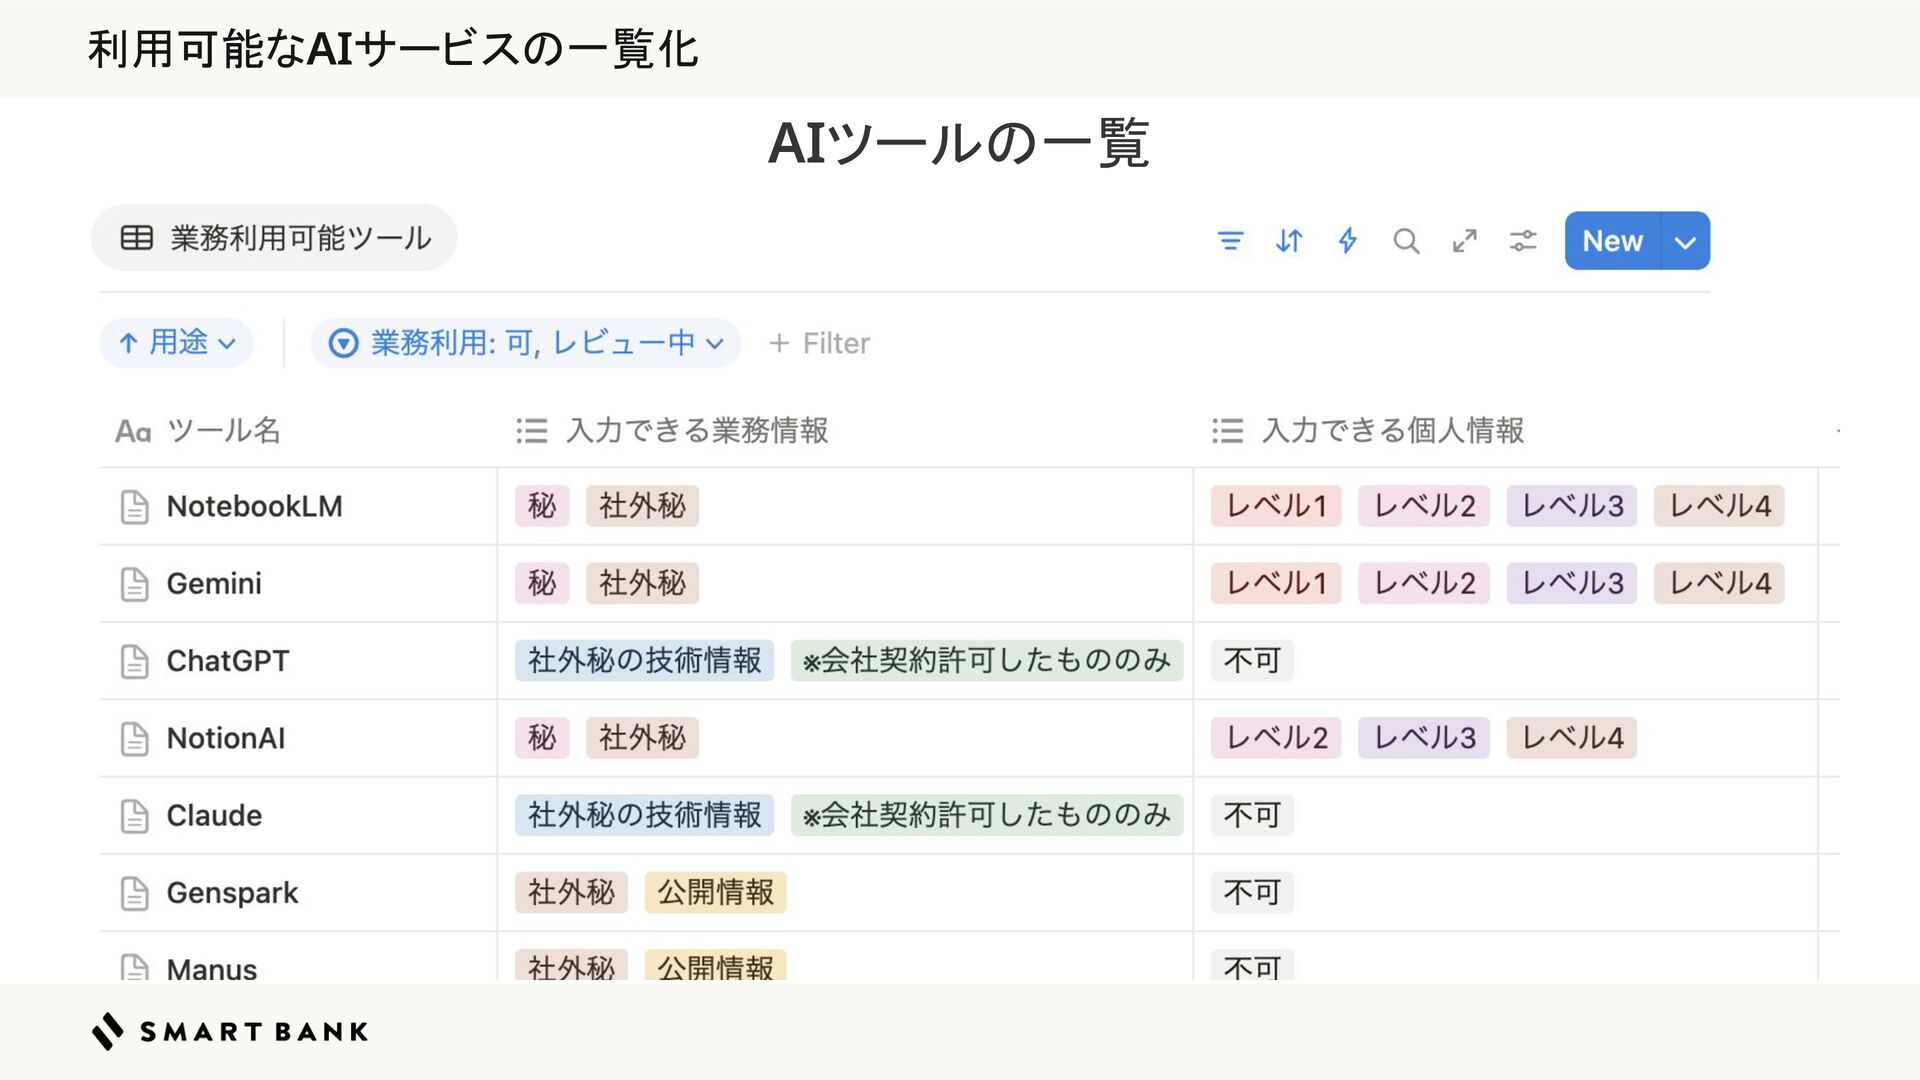The height and width of the screenshot is (1080, 1920).
Task: Click the 公開情報 tag in Genspark row
Action: pyautogui.click(x=715, y=892)
